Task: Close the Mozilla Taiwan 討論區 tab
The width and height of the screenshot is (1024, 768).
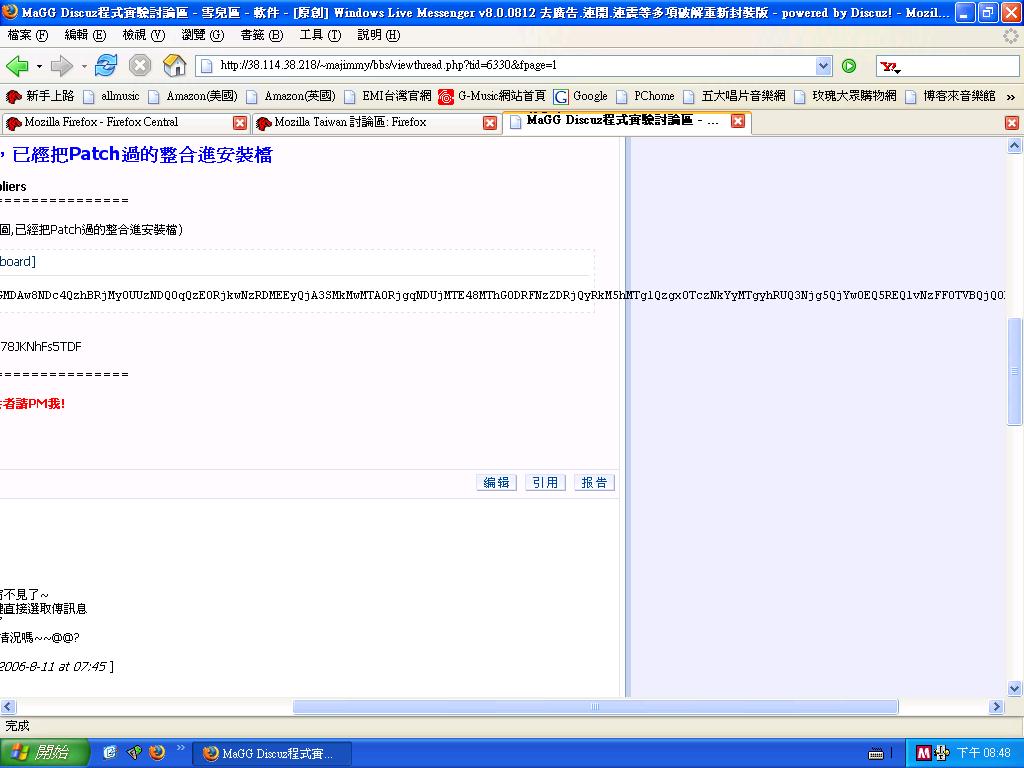Action: [490, 123]
